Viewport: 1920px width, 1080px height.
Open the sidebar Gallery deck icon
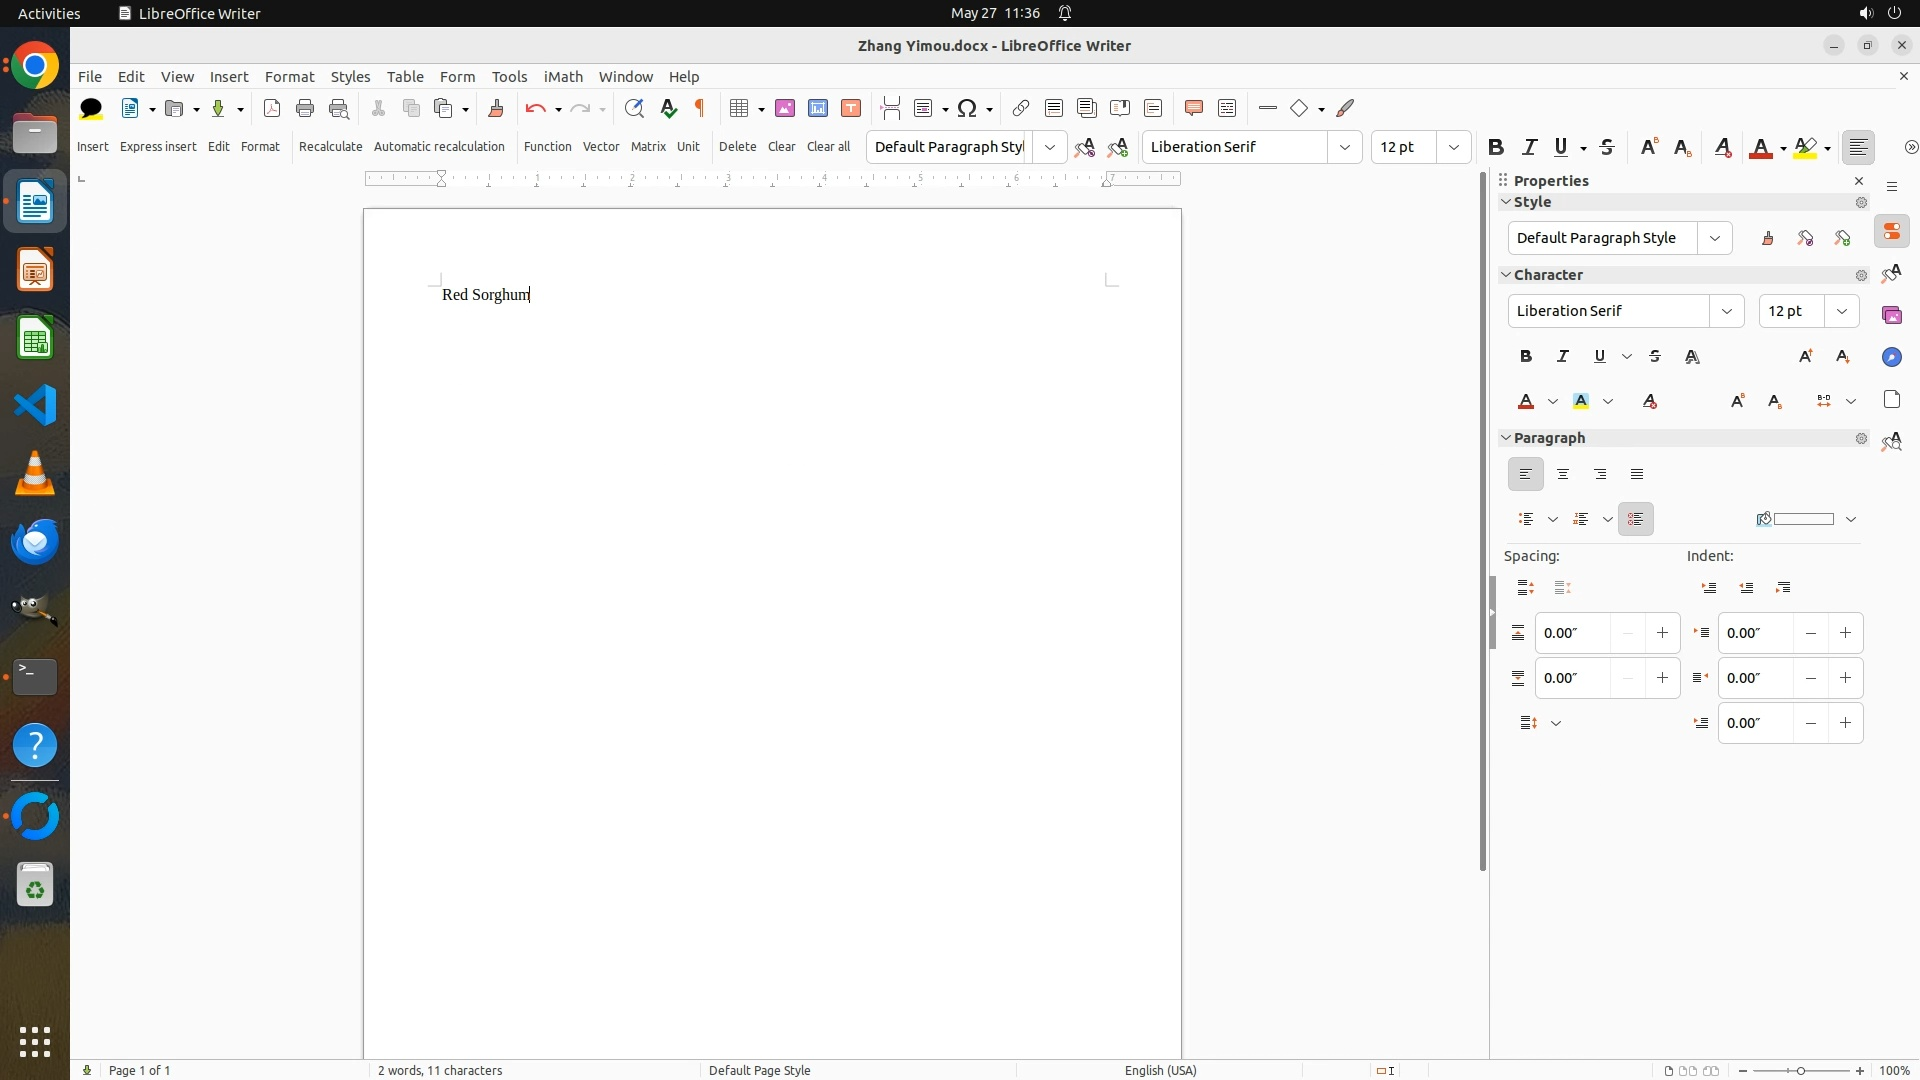(1891, 315)
